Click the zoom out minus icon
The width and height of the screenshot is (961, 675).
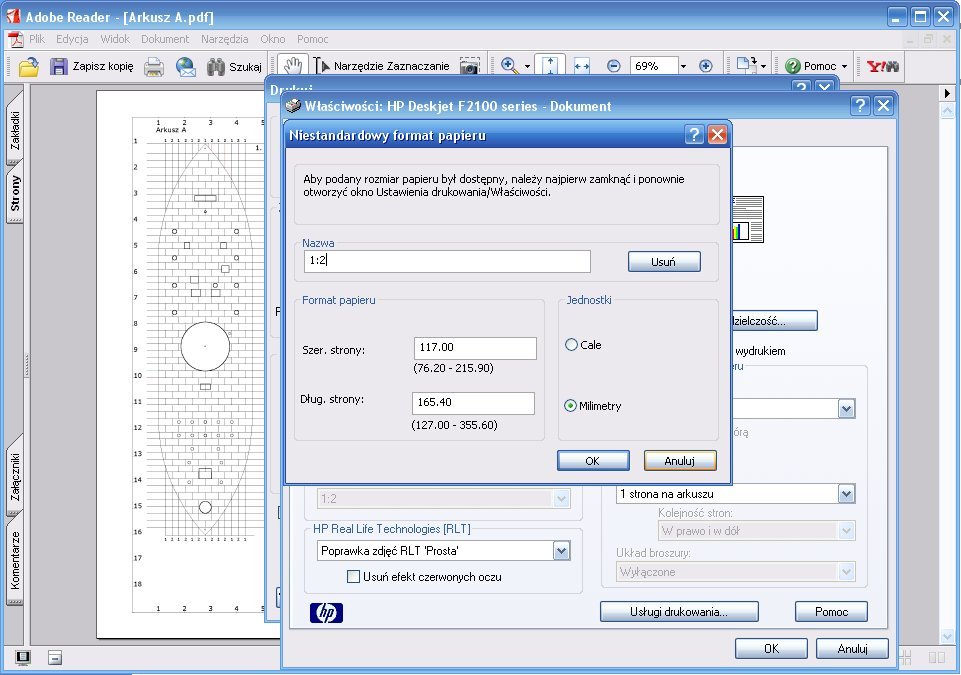click(613, 66)
